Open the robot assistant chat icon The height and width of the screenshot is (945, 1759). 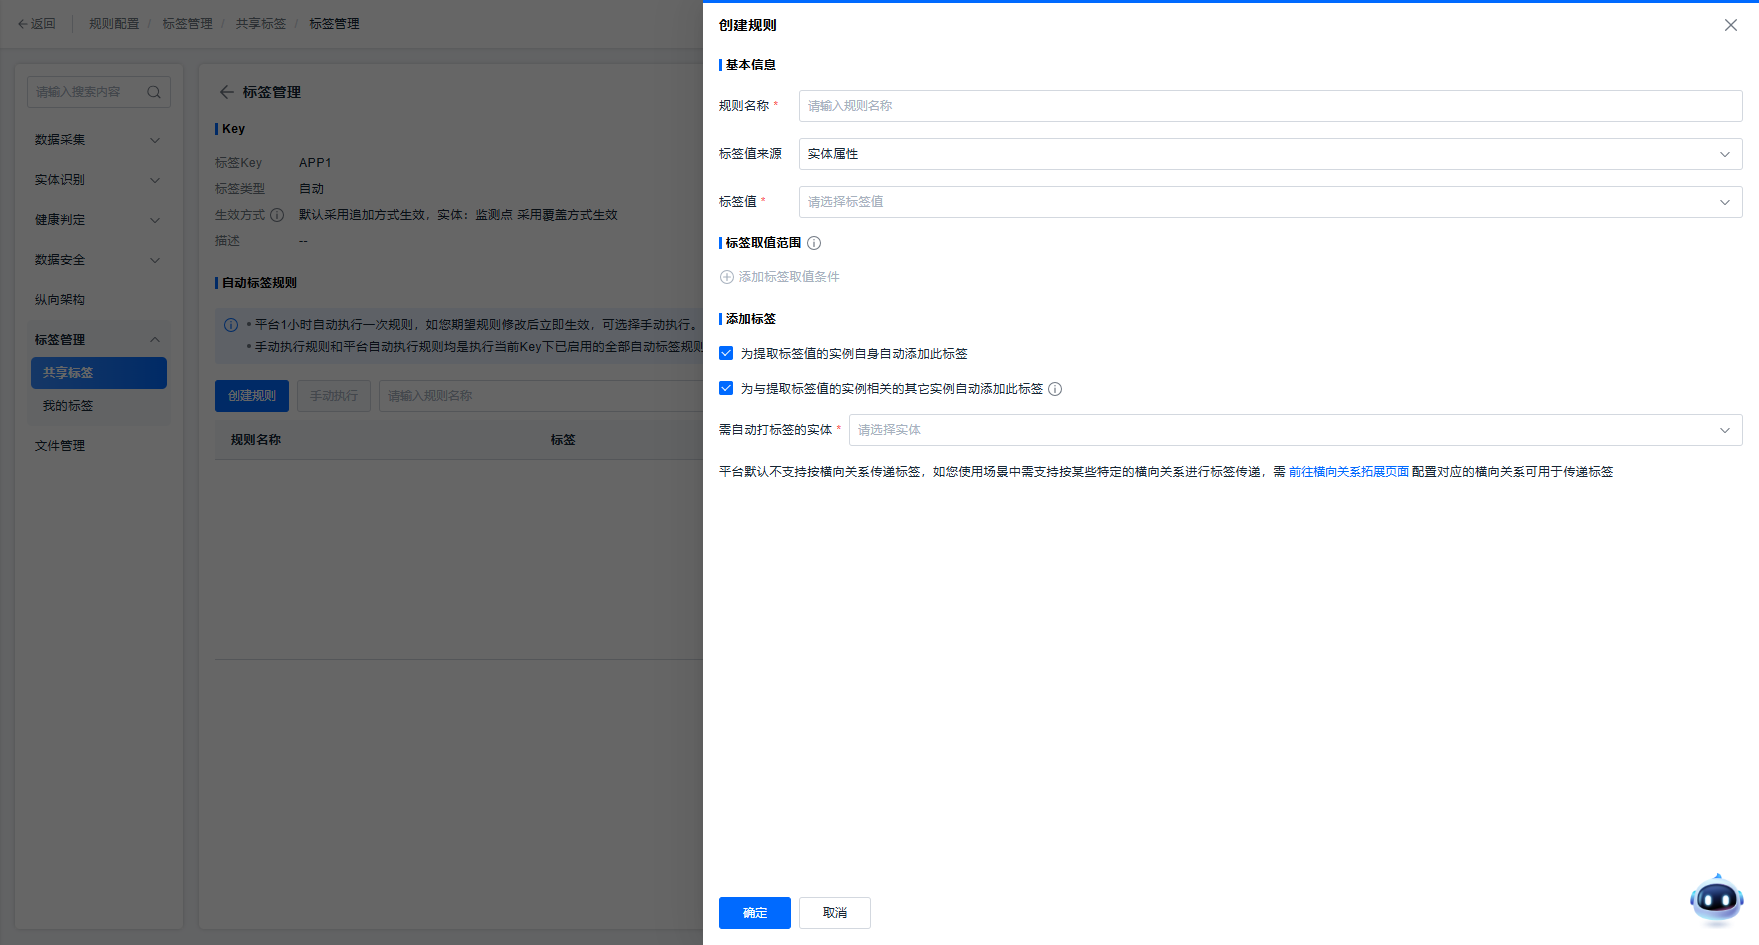click(x=1716, y=899)
